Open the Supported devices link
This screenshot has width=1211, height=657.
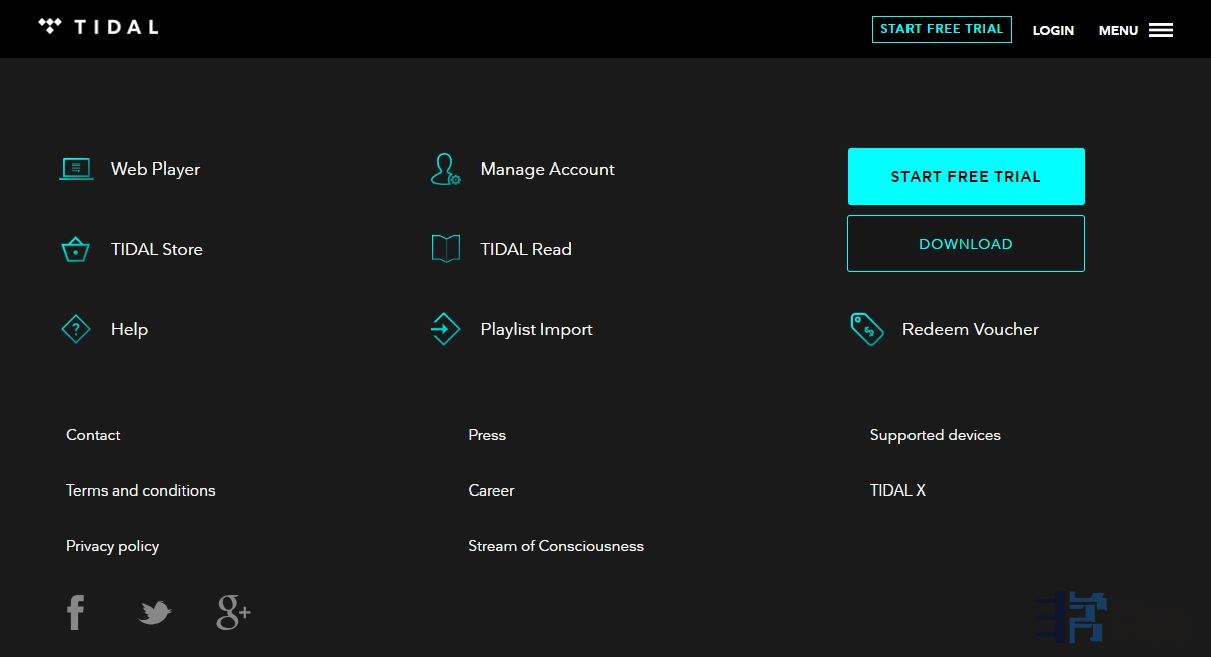click(935, 435)
